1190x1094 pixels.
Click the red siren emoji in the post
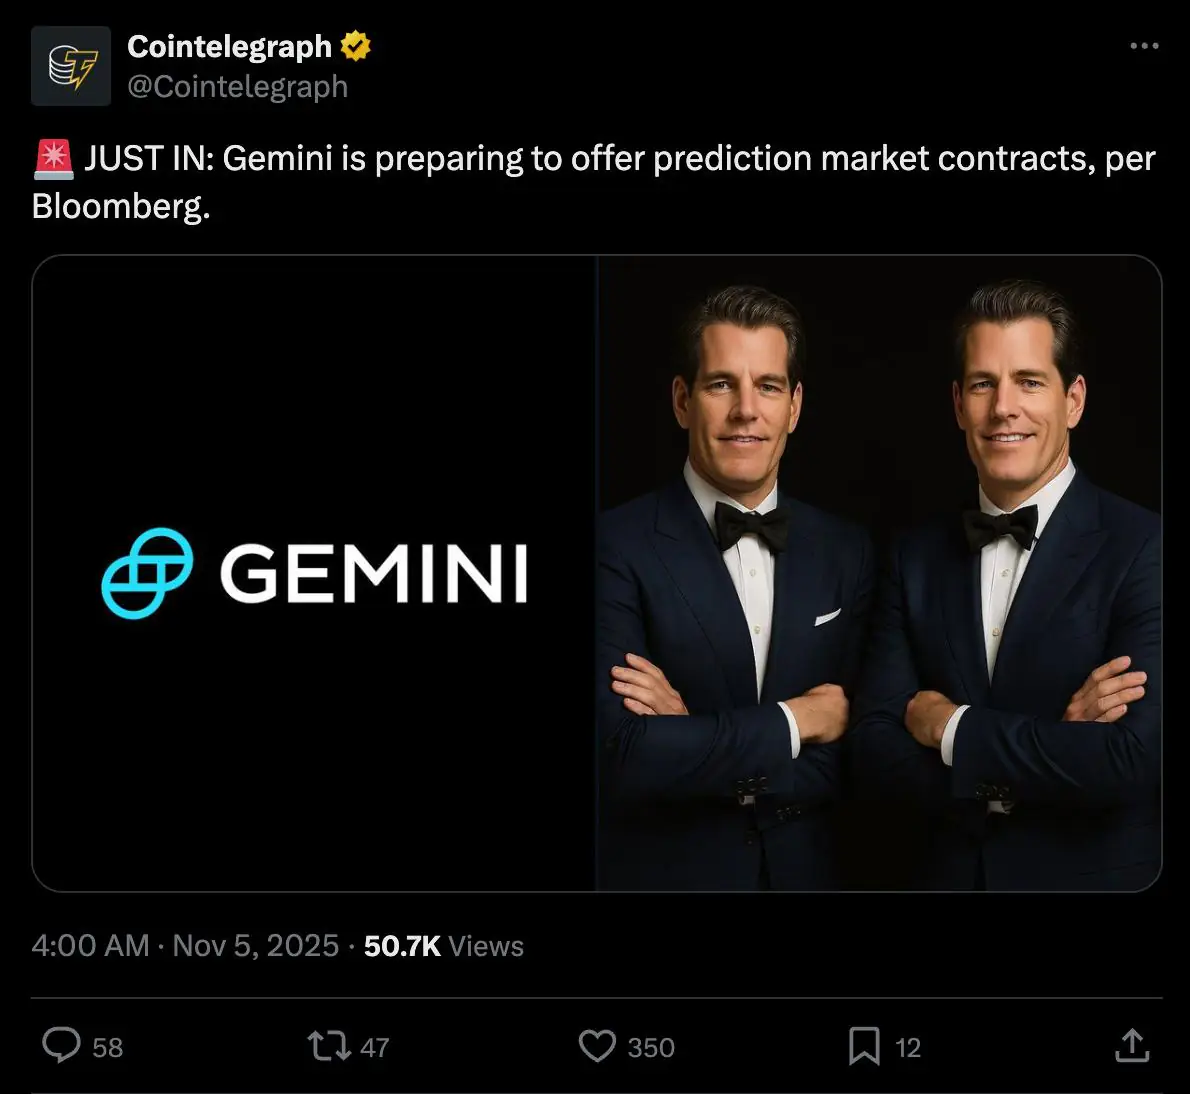pyautogui.click(x=53, y=159)
